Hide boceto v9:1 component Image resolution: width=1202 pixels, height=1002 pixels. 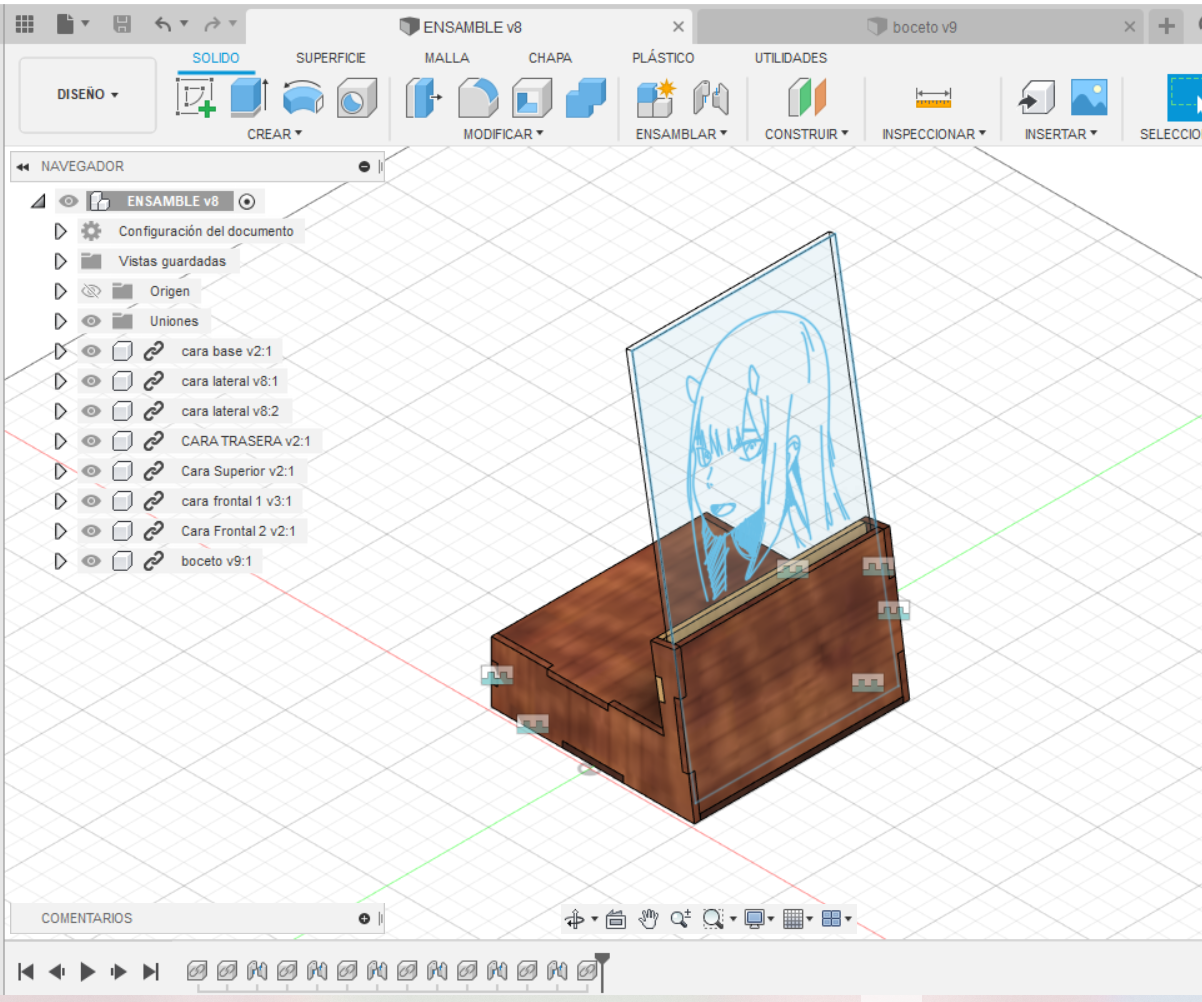click(x=91, y=561)
